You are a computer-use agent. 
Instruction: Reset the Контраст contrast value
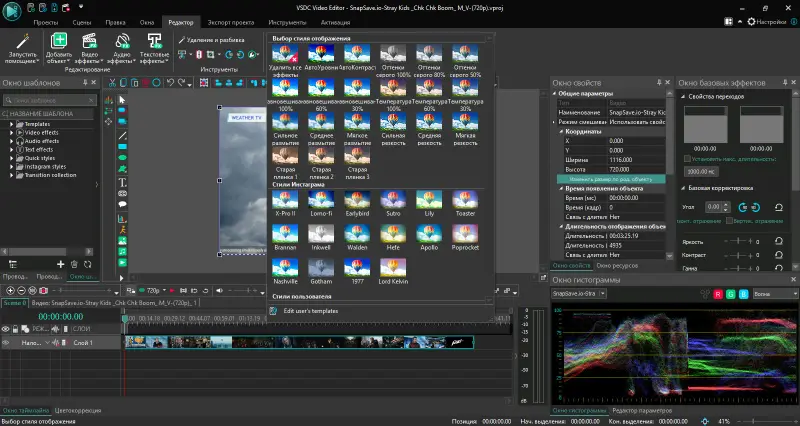779,255
